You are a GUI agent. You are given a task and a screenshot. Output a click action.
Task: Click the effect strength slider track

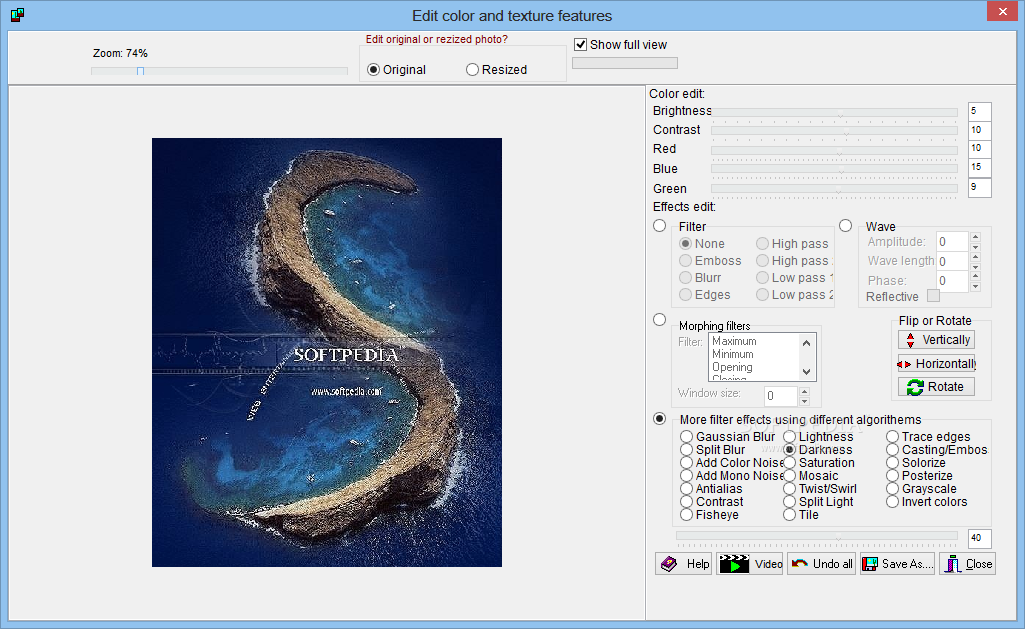click(816, 536)
